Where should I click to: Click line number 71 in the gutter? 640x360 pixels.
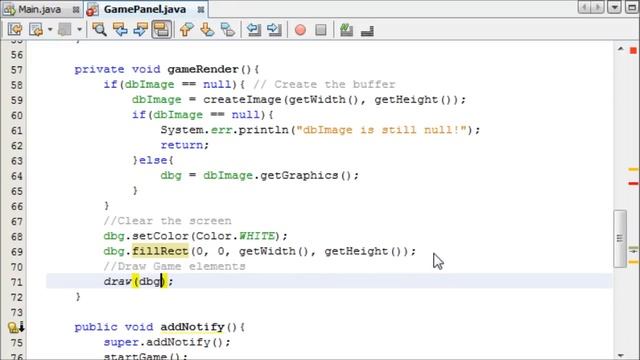(x=16, y=282)
